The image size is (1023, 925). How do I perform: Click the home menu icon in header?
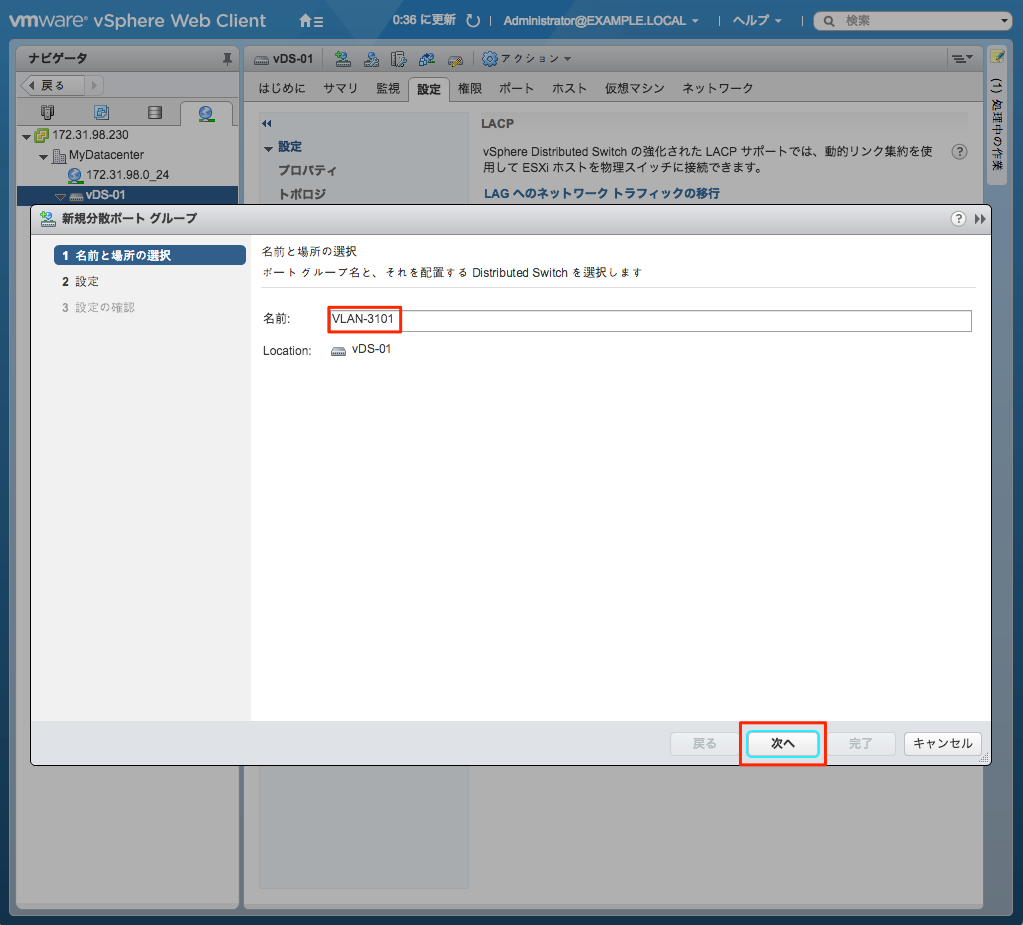tap(311, 21)
